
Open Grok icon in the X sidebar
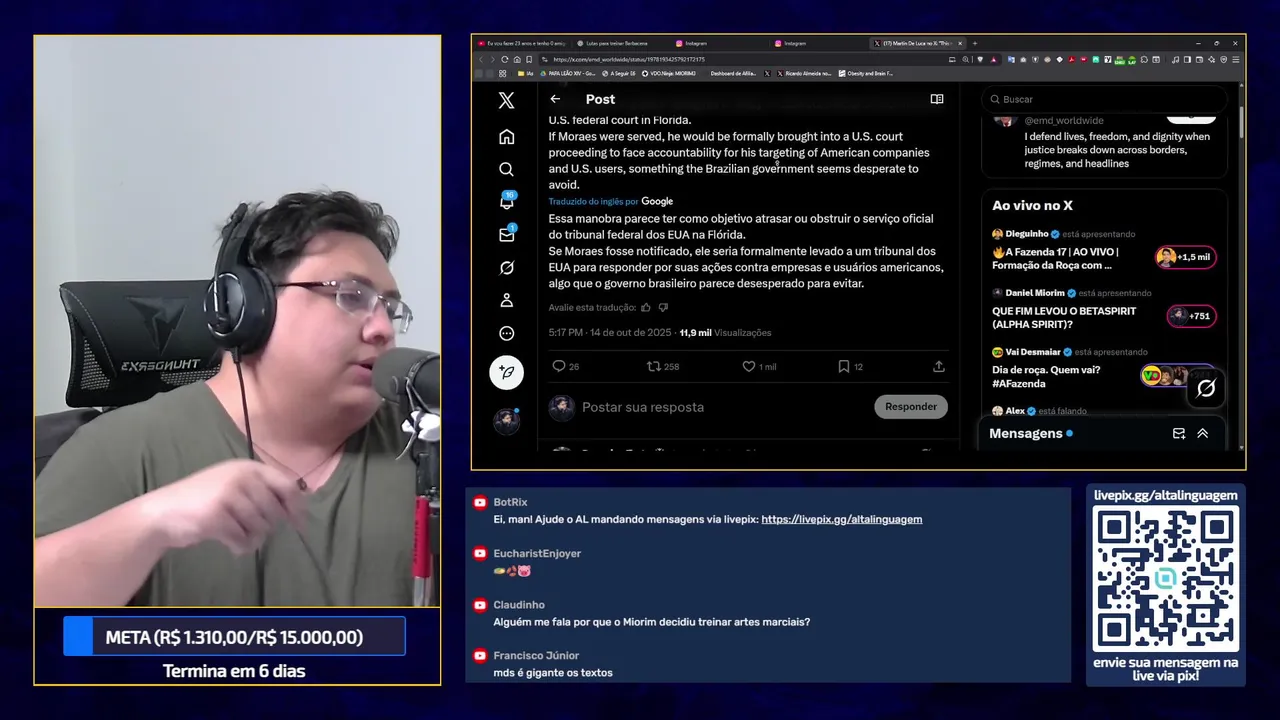click(506, 267)
